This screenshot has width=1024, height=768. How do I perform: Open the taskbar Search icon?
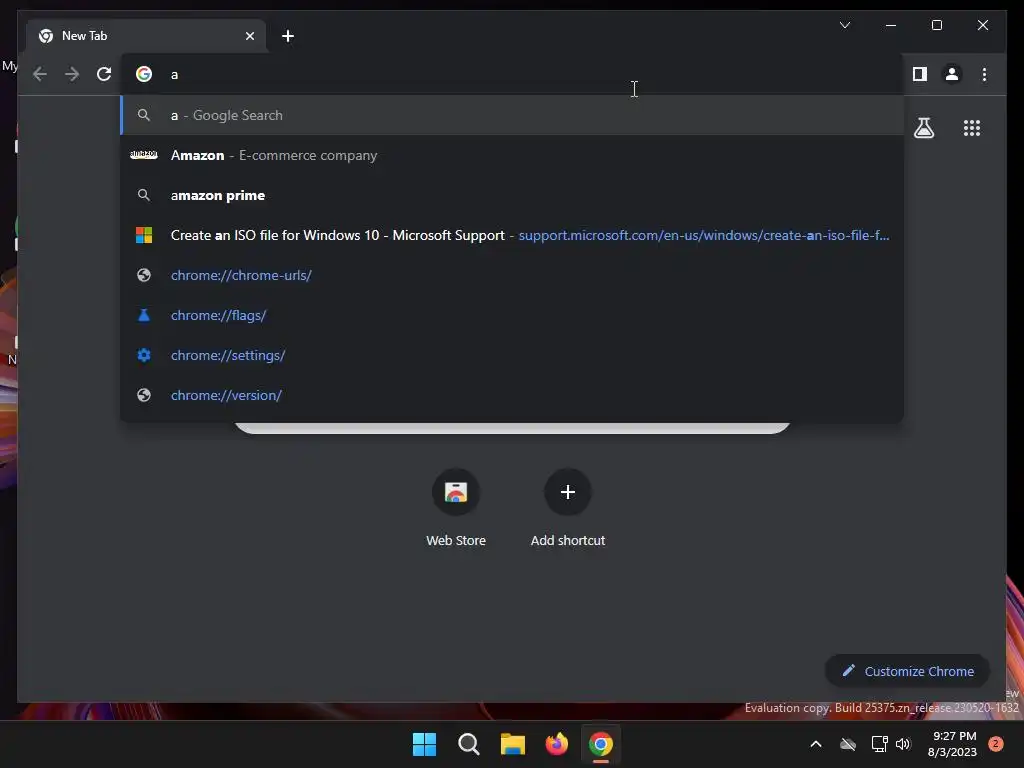468,744
